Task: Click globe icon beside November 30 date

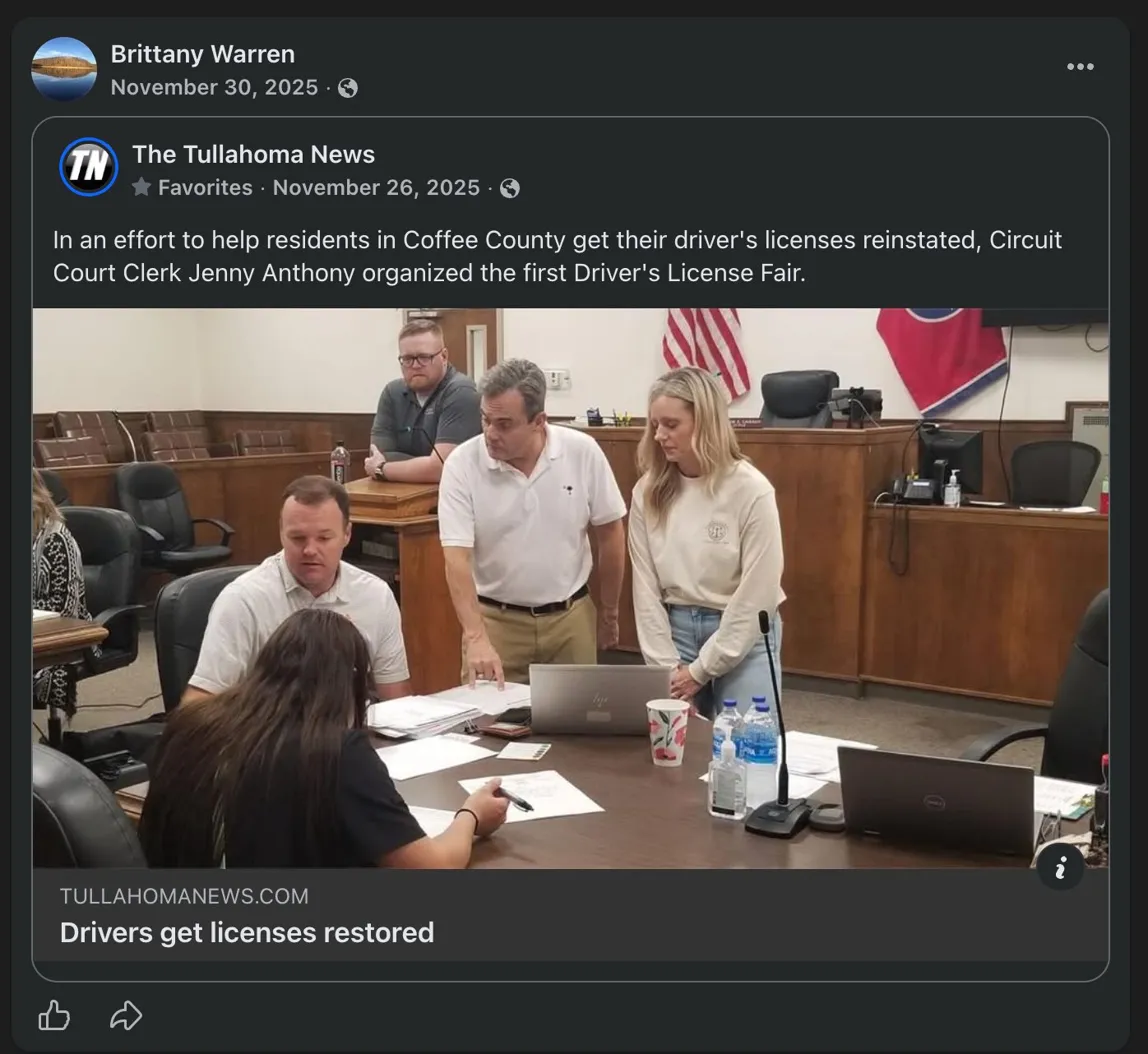Action: pyautogui.click(x=348, y=88)
